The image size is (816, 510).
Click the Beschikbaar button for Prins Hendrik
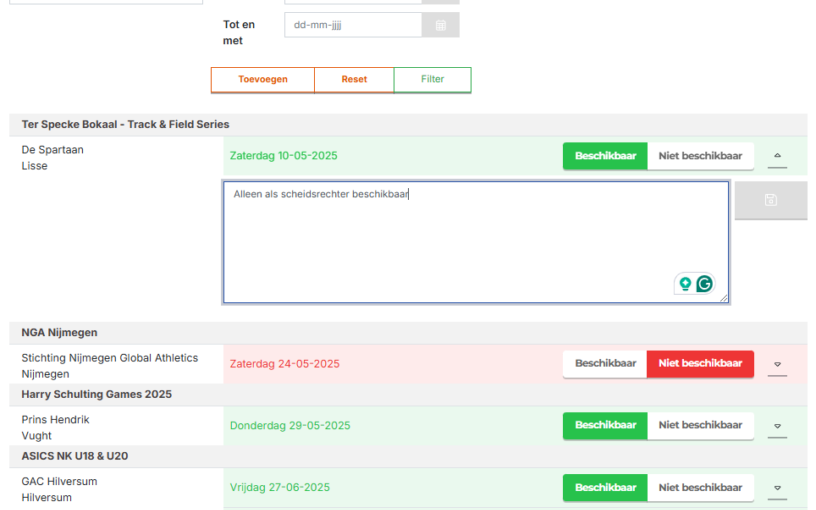point(605,426)
